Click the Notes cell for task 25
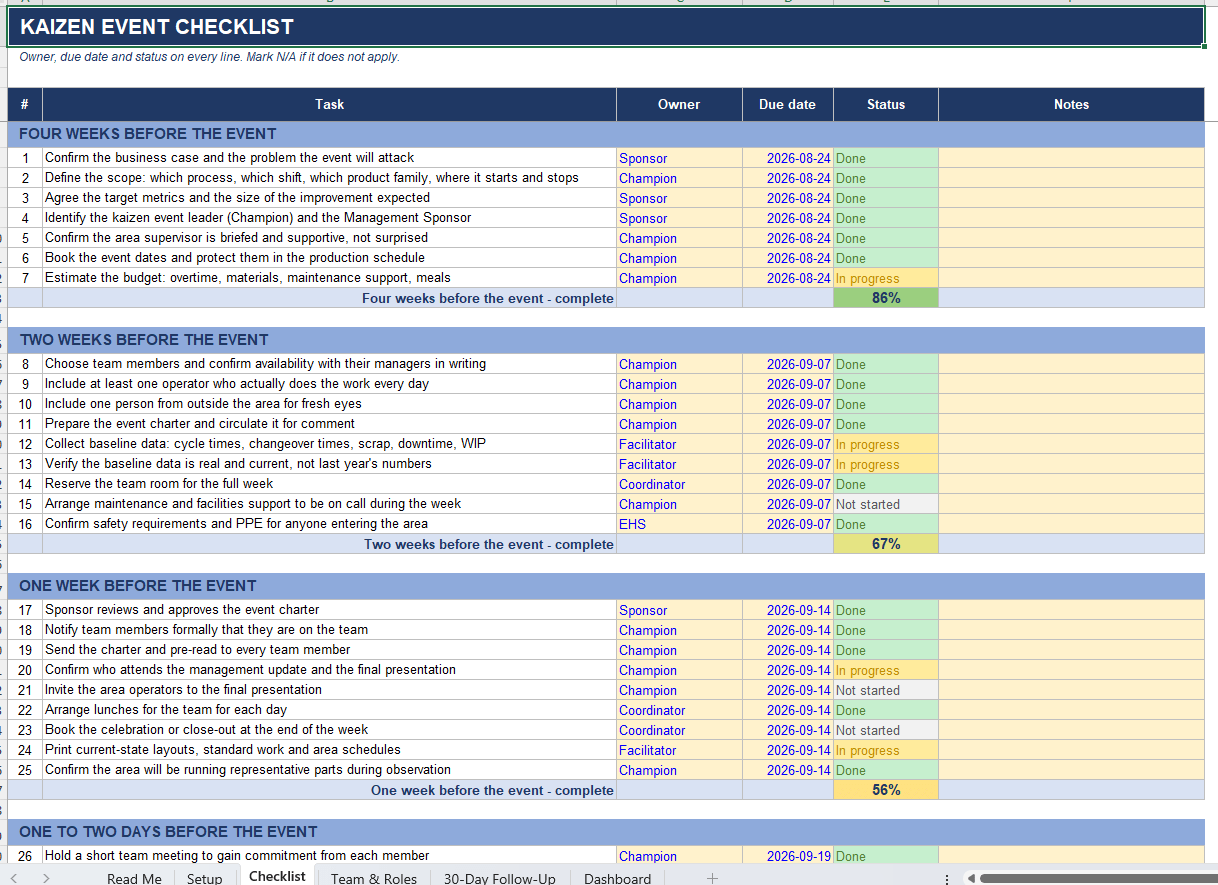Viewport: 1218px width, 885px height. click(1071, 770)
